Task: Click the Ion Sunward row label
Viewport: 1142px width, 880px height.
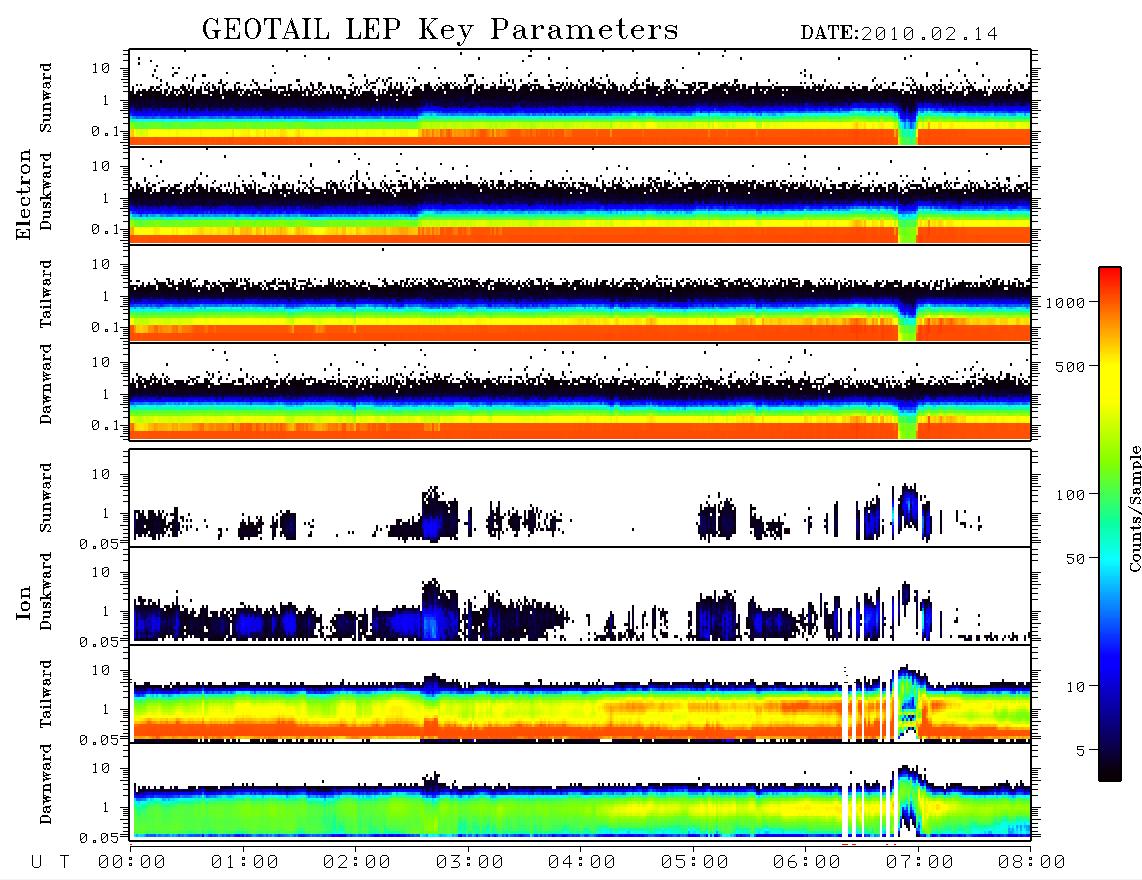Action: [x=46, y=498]
